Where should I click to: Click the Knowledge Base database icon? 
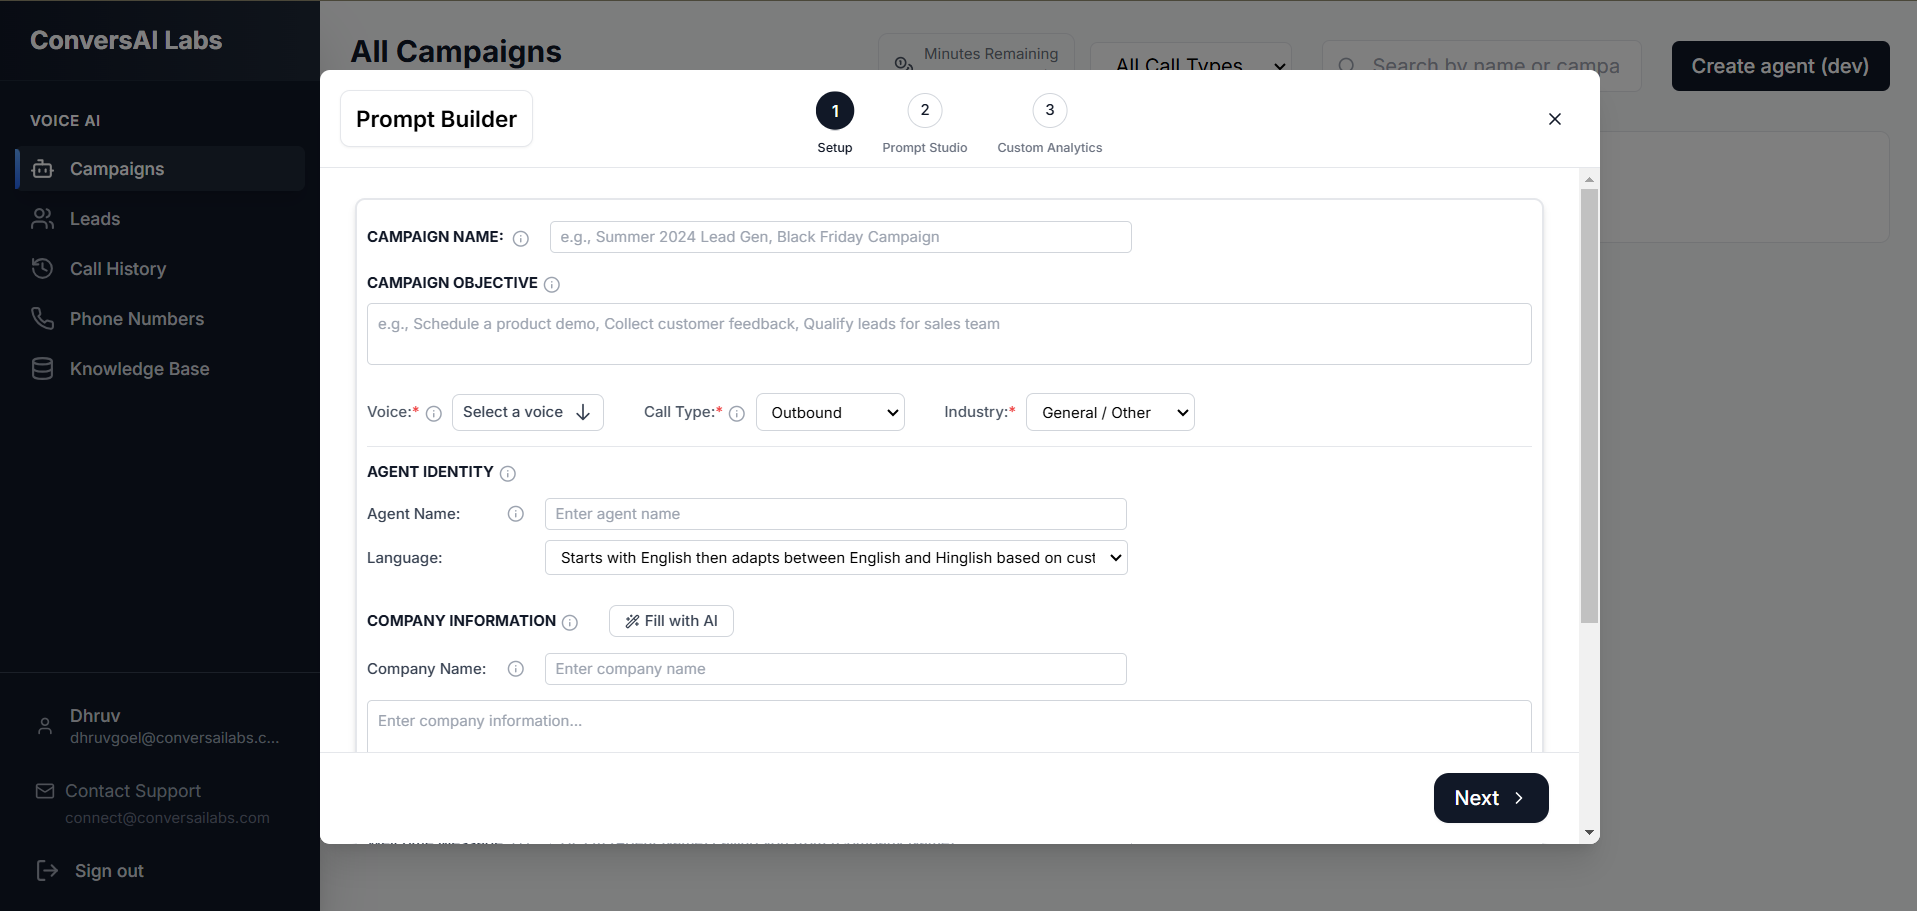pos(42,369)
